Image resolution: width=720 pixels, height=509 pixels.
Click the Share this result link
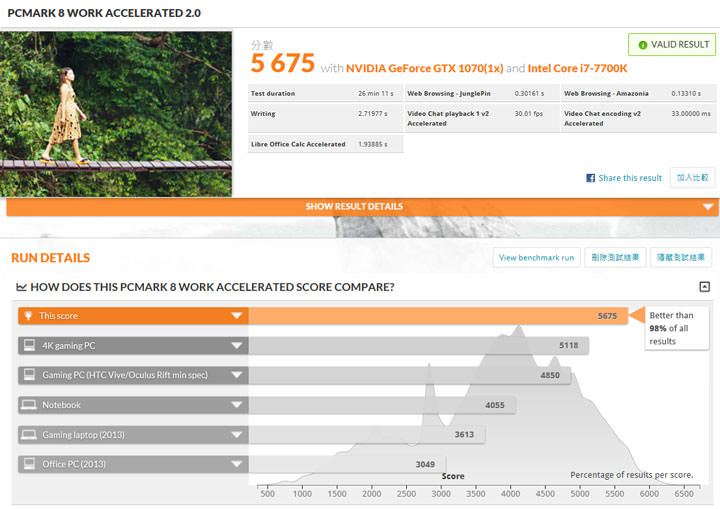(630, 178)
